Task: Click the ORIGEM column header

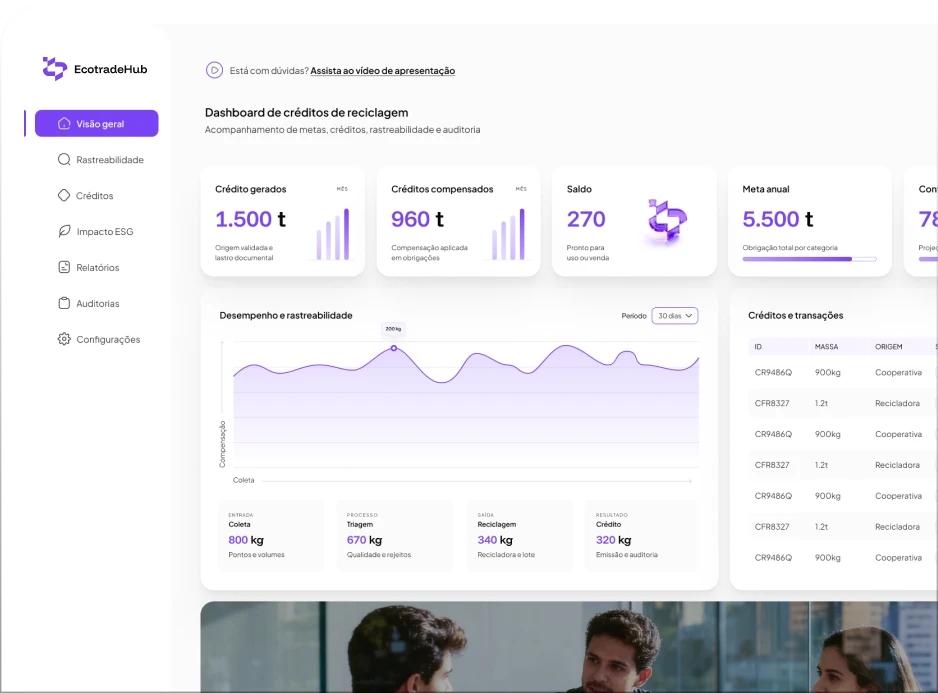Action: tap(888, 346)
